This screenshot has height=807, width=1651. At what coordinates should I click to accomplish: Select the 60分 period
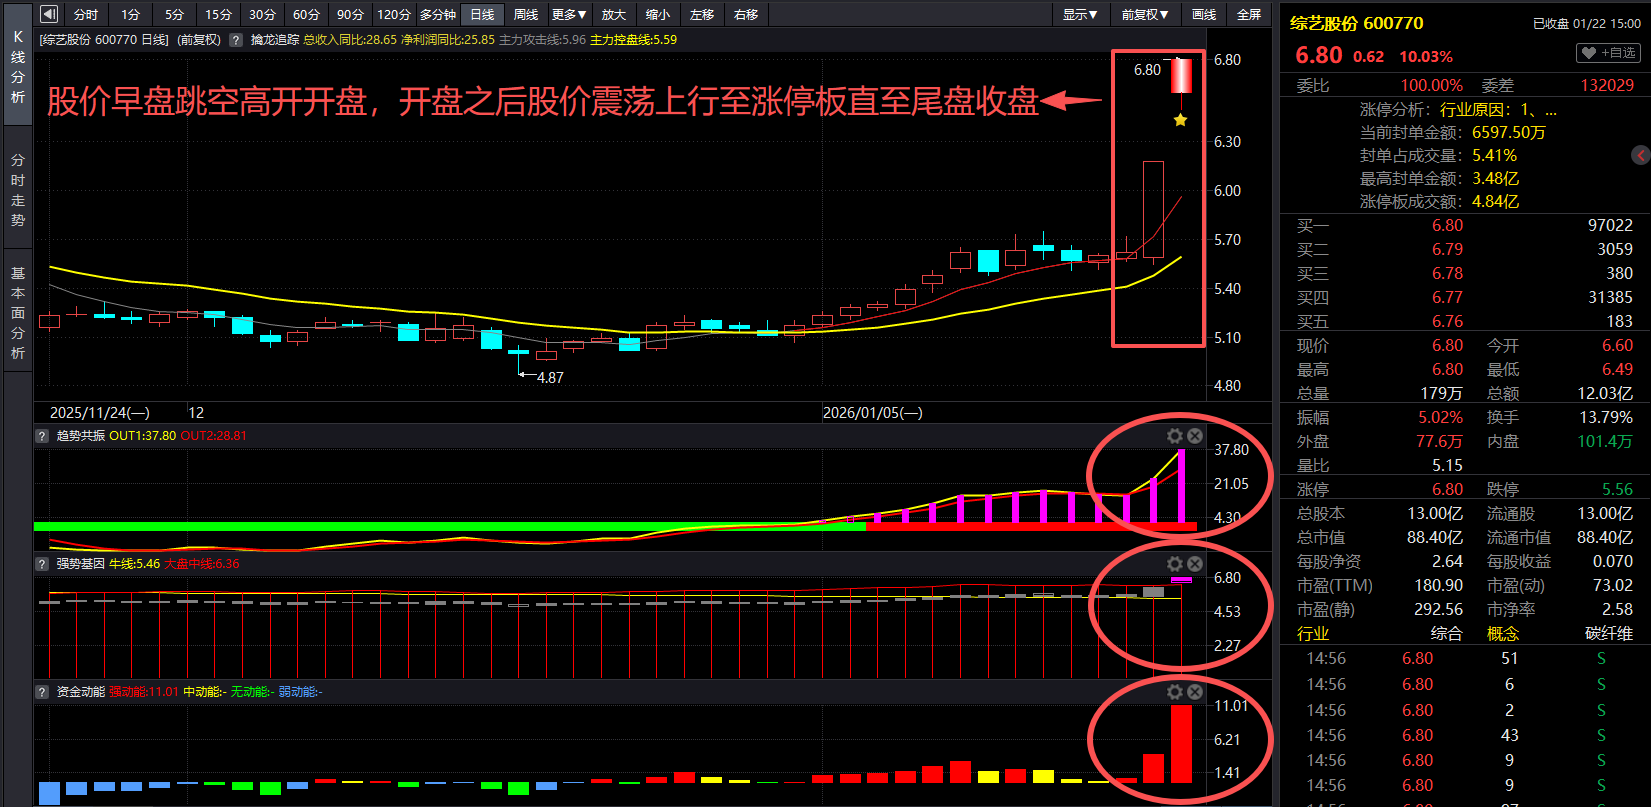pyautogui.click(x=306, y=14)
